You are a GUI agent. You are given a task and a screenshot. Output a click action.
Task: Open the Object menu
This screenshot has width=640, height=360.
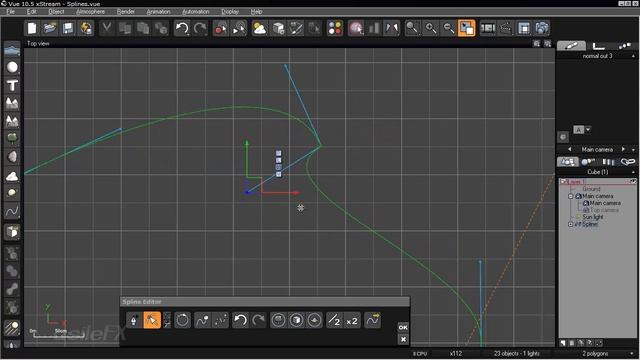tap(56, 11)
